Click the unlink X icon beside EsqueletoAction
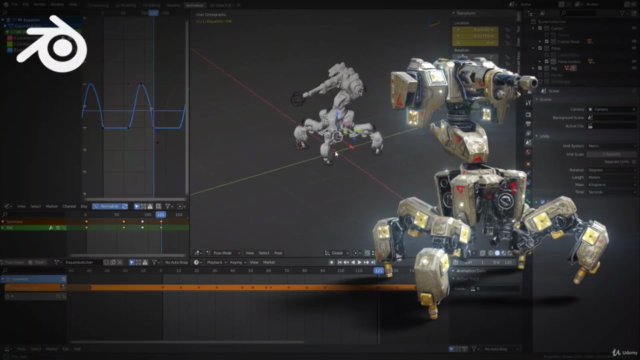 pyautogui.click(x=120, y=262)
